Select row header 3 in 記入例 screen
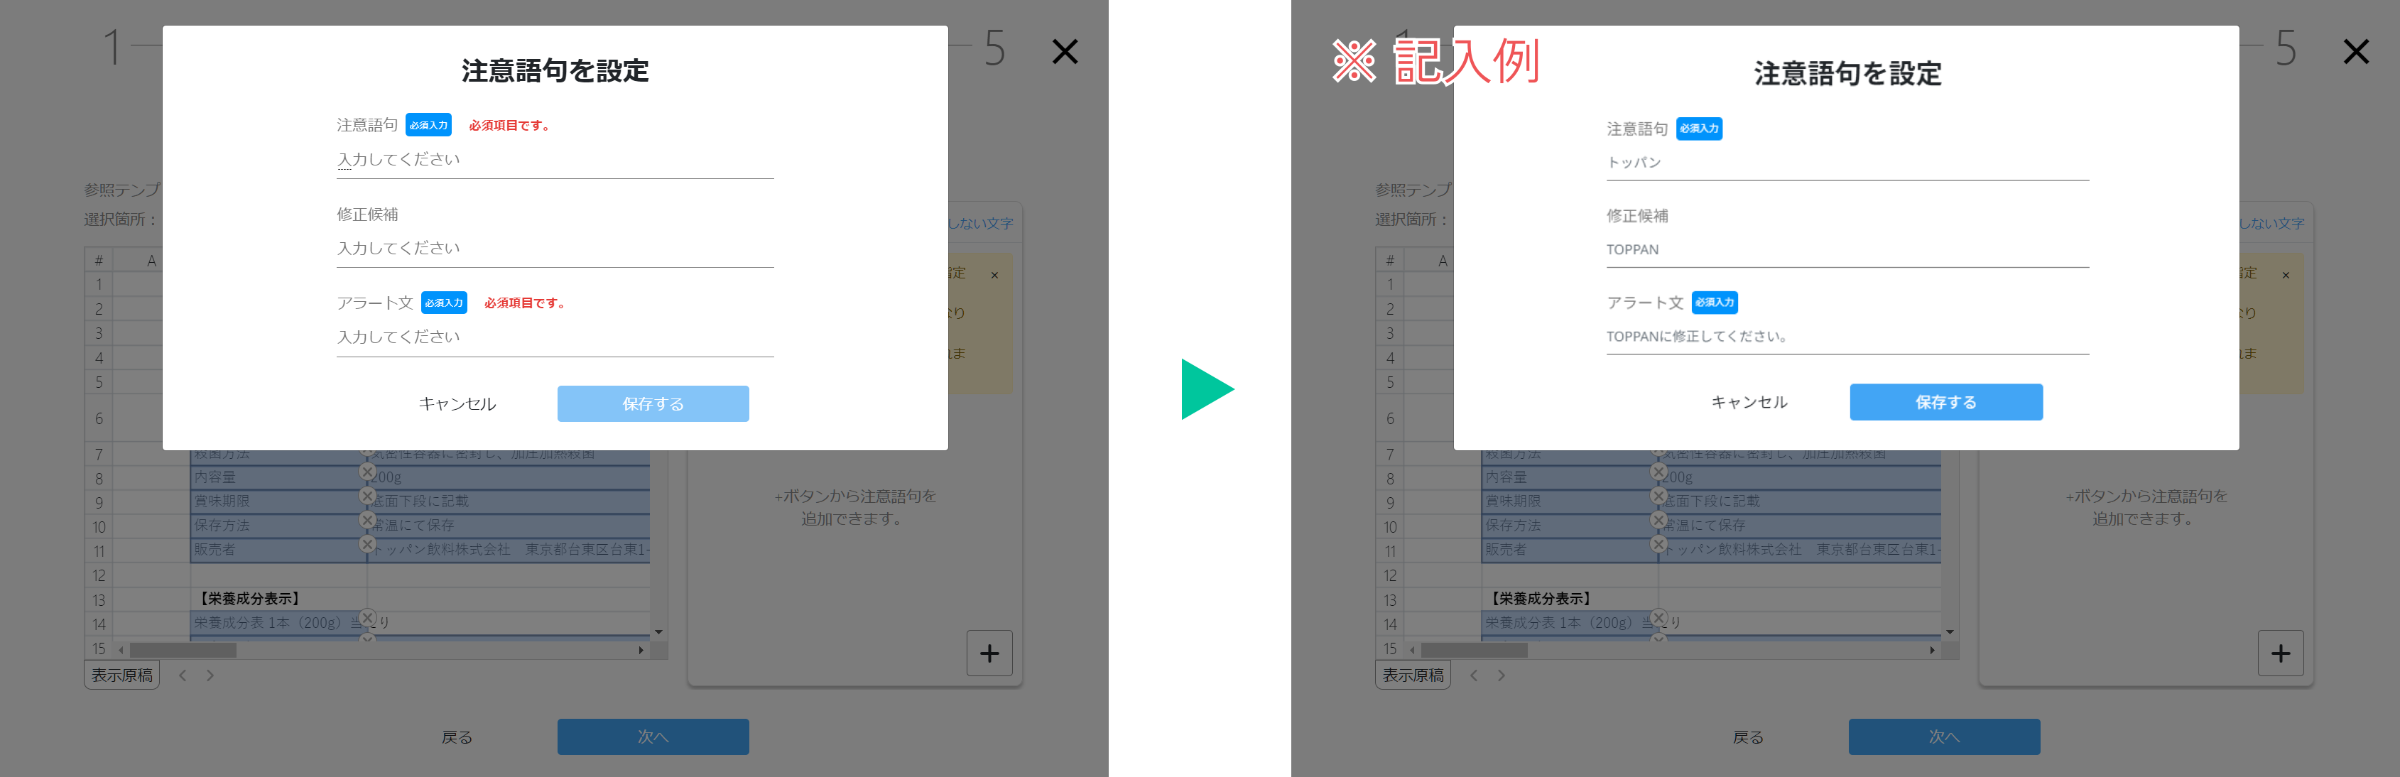The image size is (2400, 777). click(1390, 333)
